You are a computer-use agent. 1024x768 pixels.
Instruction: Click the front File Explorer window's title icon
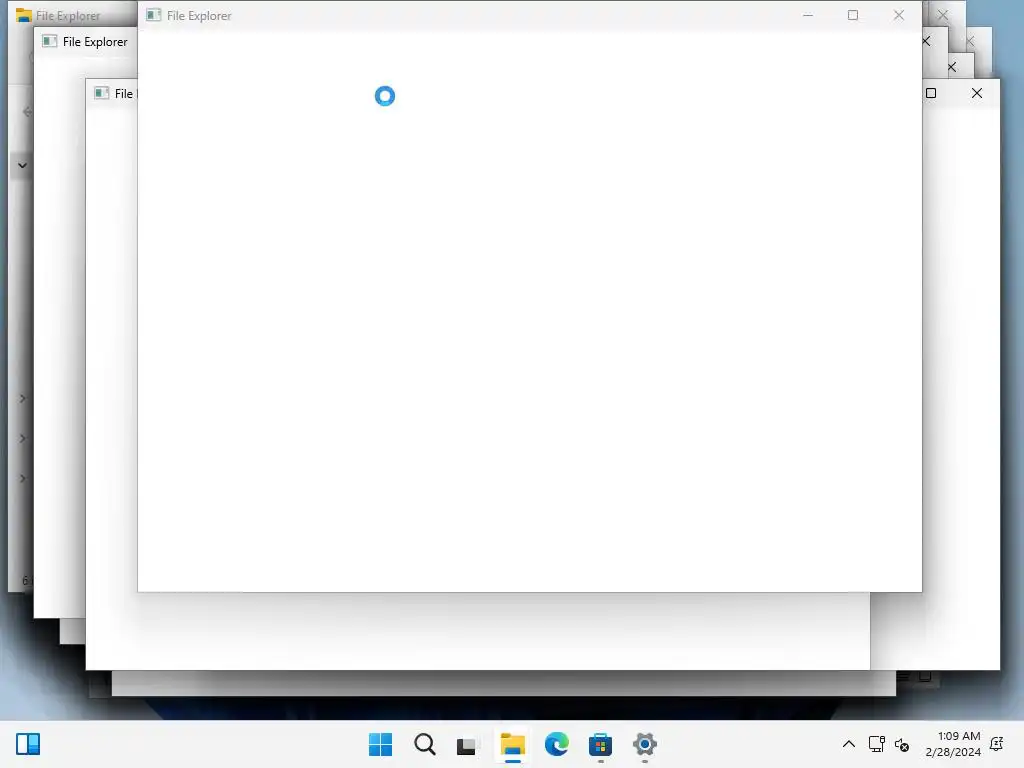click(153, 15)
